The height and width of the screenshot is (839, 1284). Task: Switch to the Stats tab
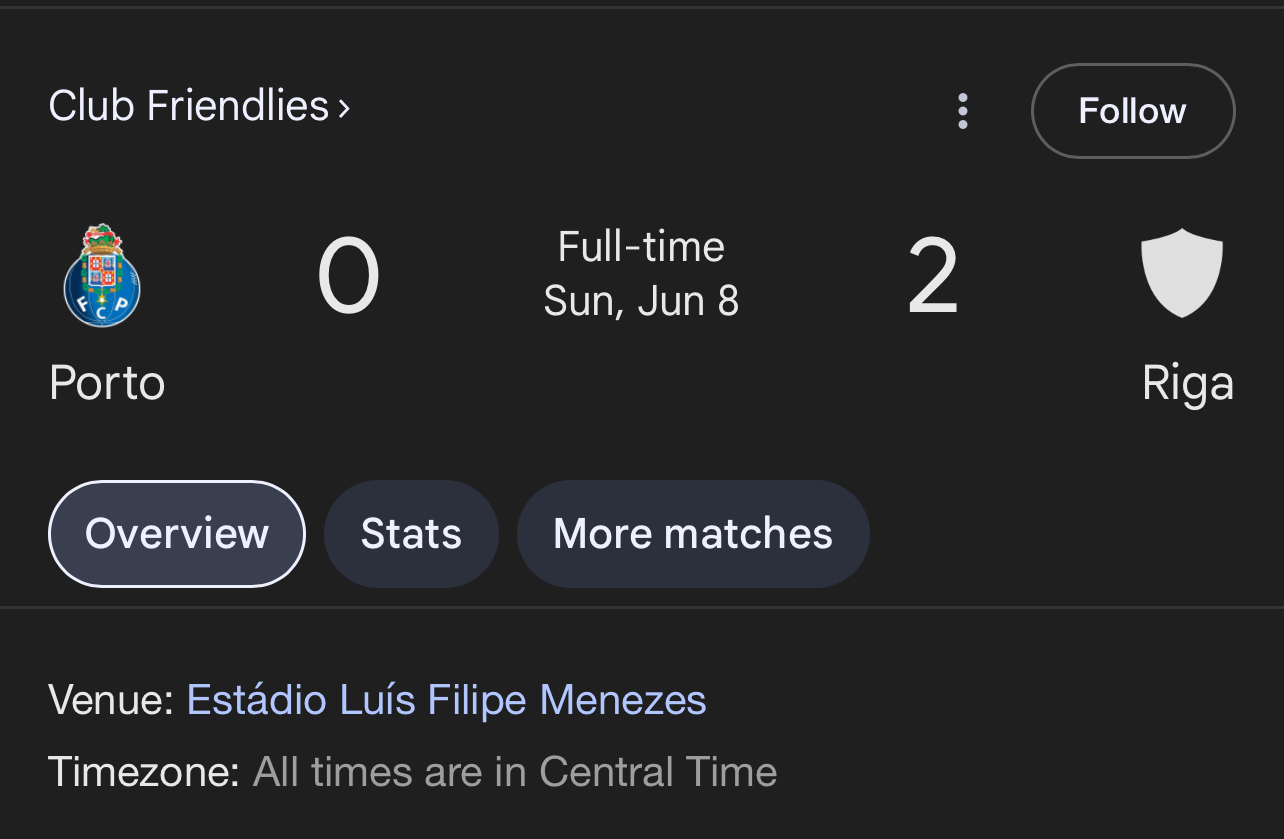click(411, 534)
